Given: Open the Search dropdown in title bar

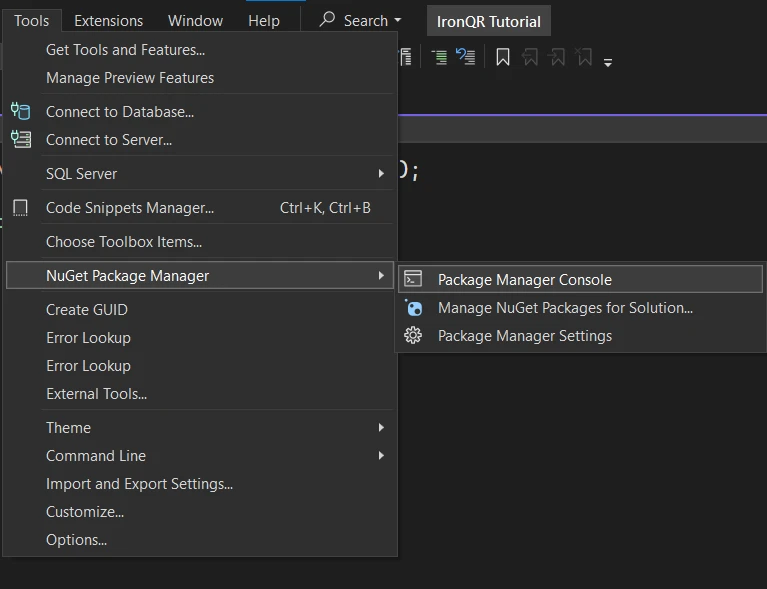Looking at the screenshot, I should (360, 20).
